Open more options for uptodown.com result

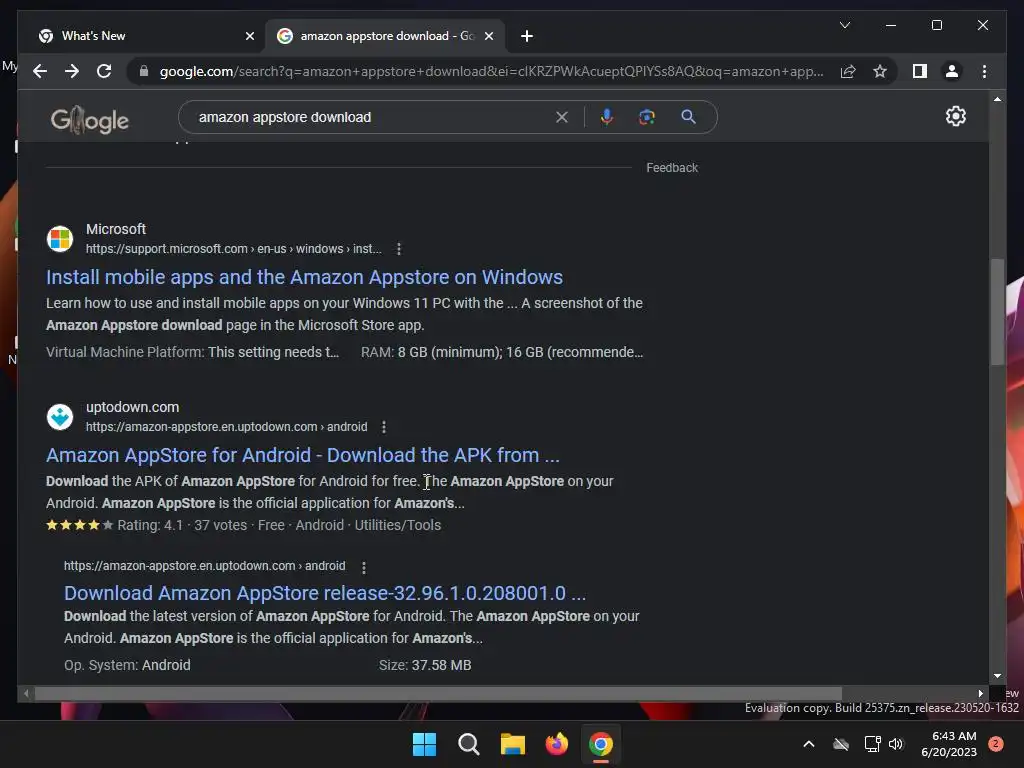click(384, 426)
